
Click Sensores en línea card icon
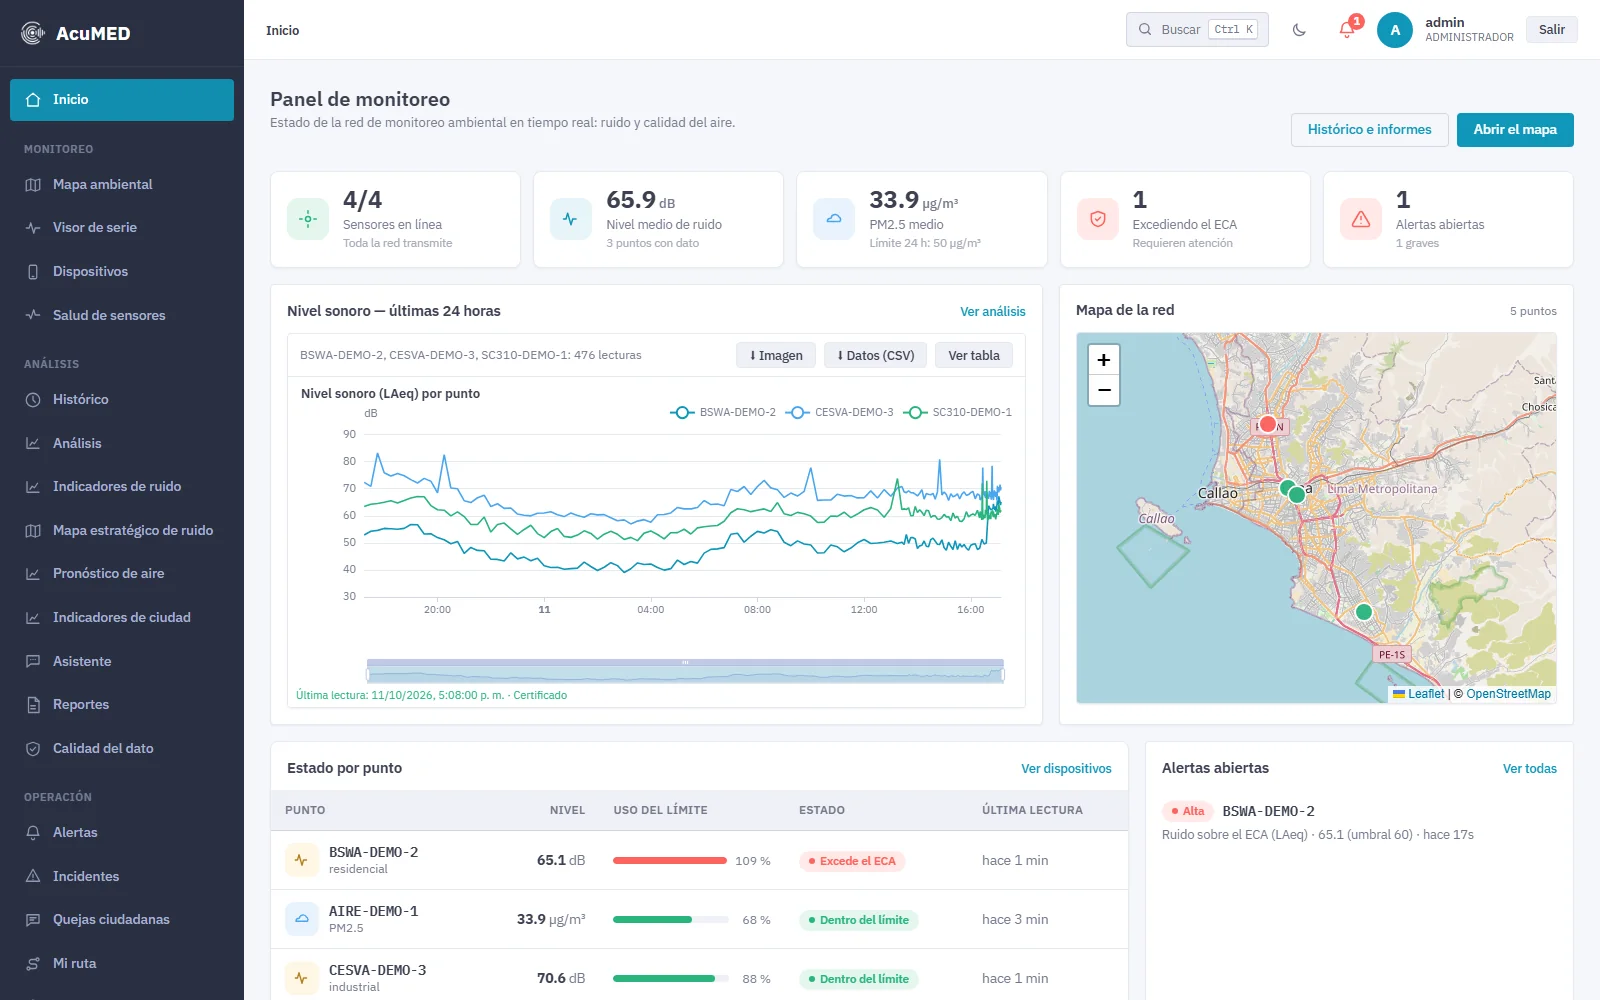[x=308, y=219]
